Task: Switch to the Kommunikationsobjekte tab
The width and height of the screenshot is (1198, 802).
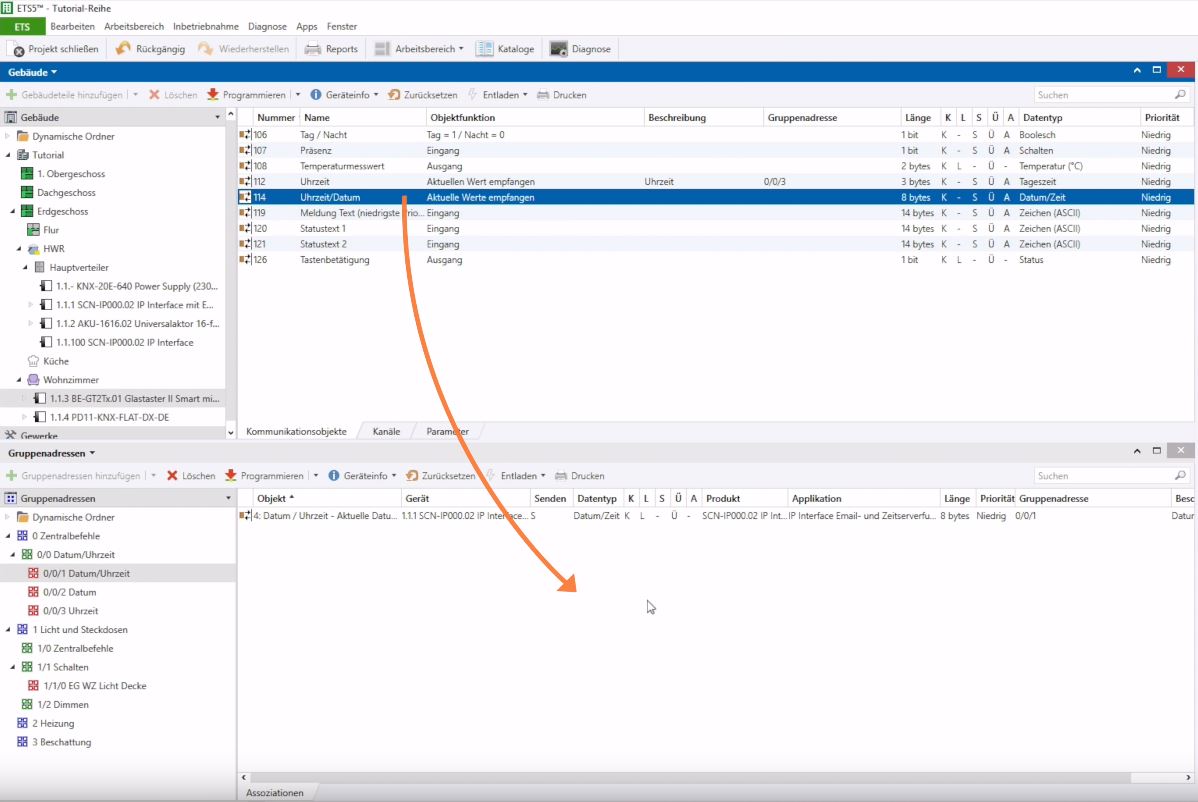Action: [x=296, y=432]
